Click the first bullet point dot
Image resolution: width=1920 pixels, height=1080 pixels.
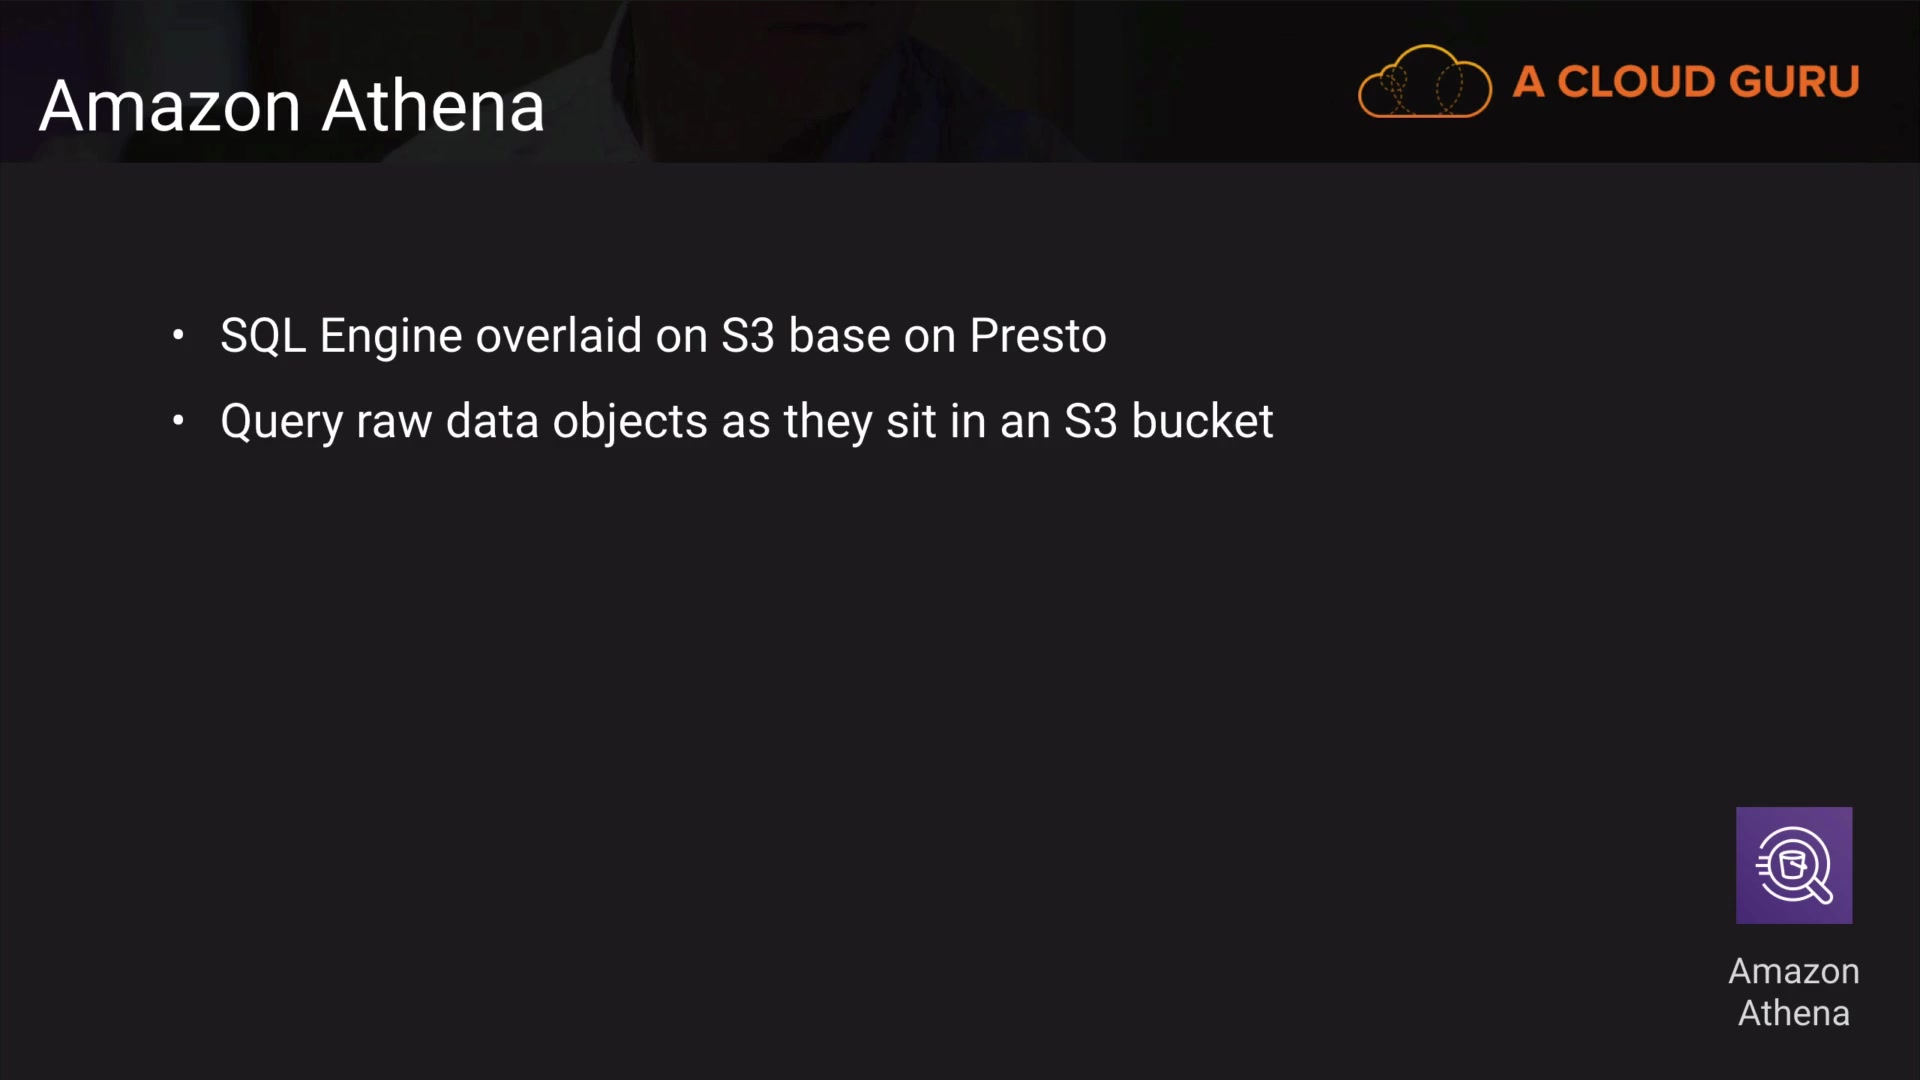point(178,335)
